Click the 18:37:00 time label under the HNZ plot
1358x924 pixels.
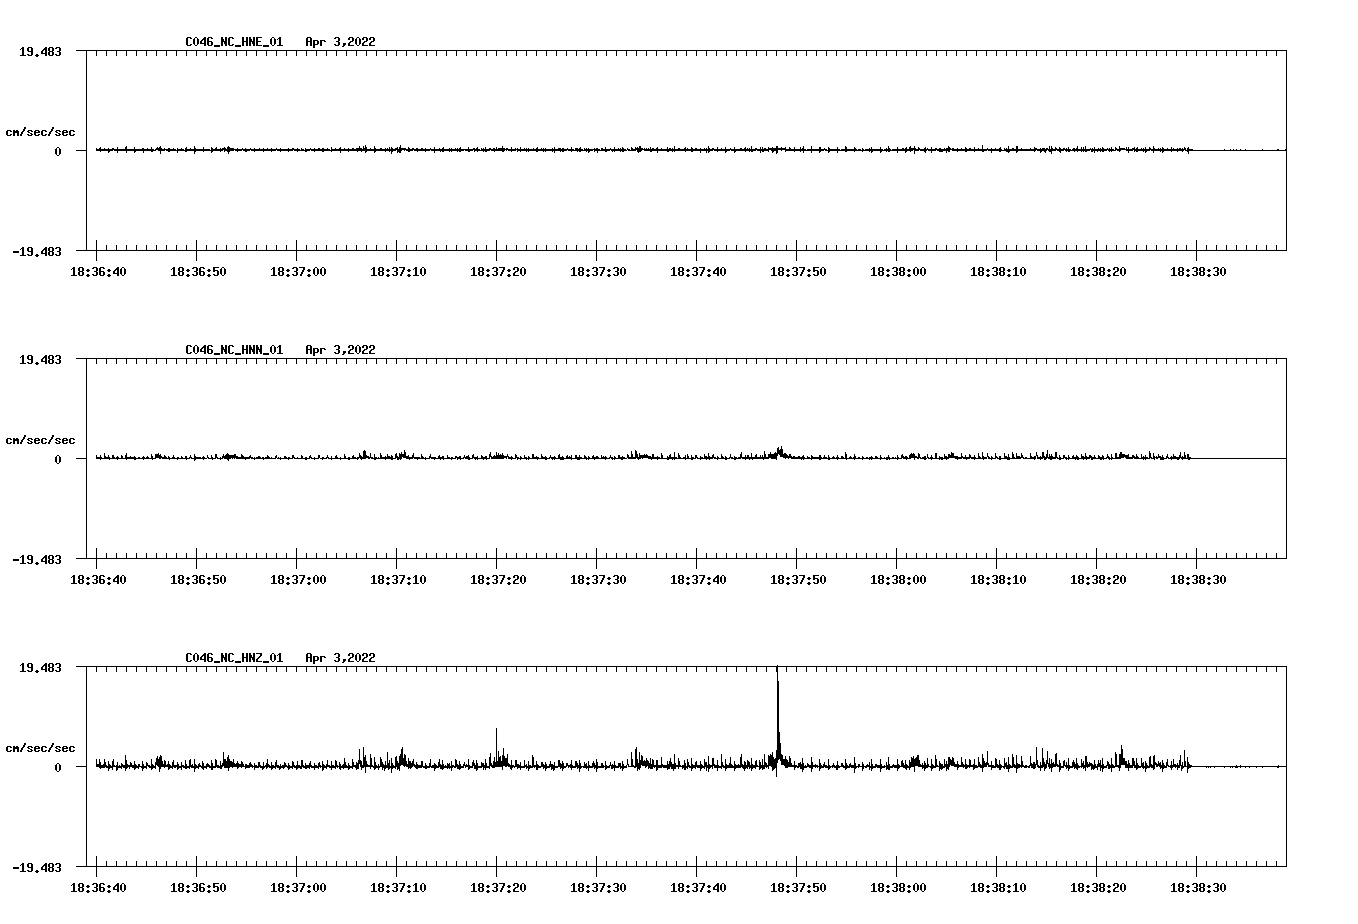click(x=298, y=888)
